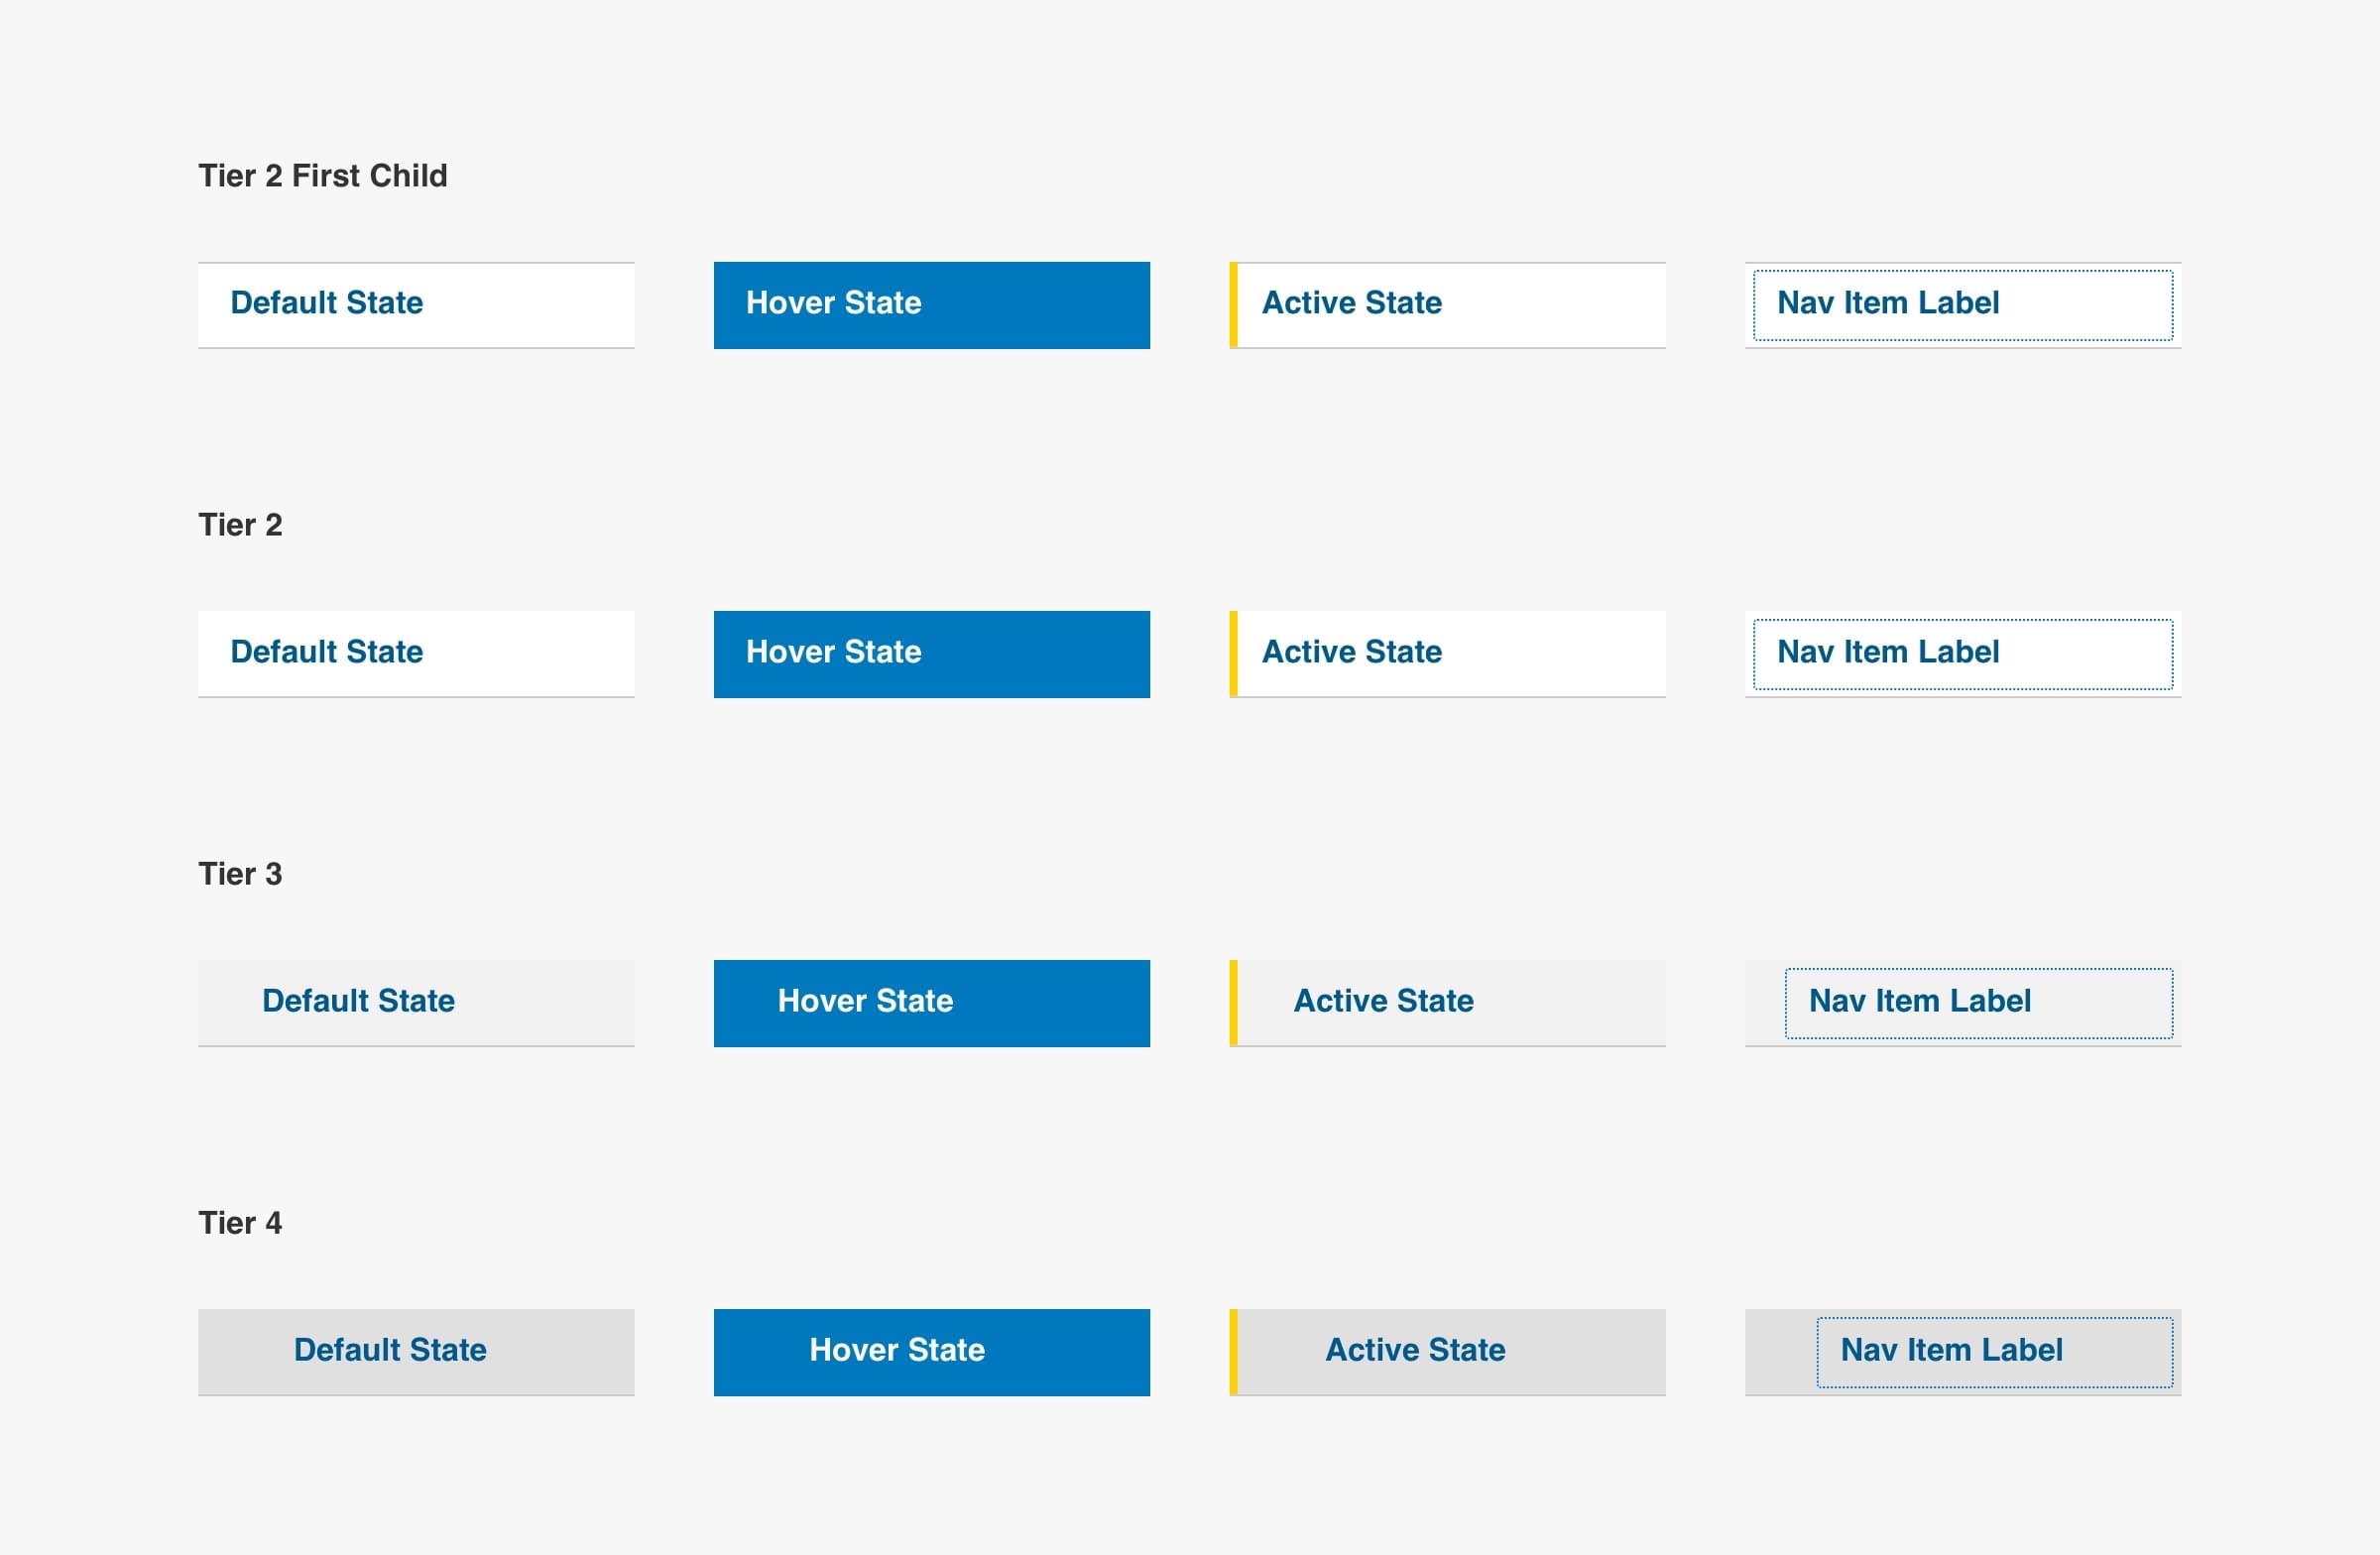Click Tier 2 First Child Active State item

(x=1448, y=304)
